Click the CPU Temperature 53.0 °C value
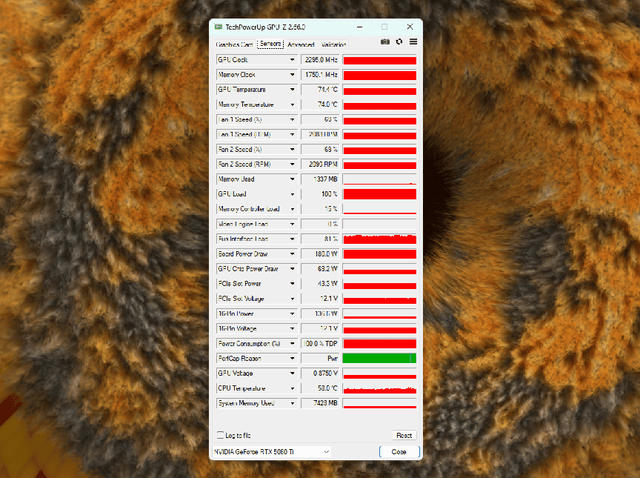The image size is (640, 478). pos(320,388)
